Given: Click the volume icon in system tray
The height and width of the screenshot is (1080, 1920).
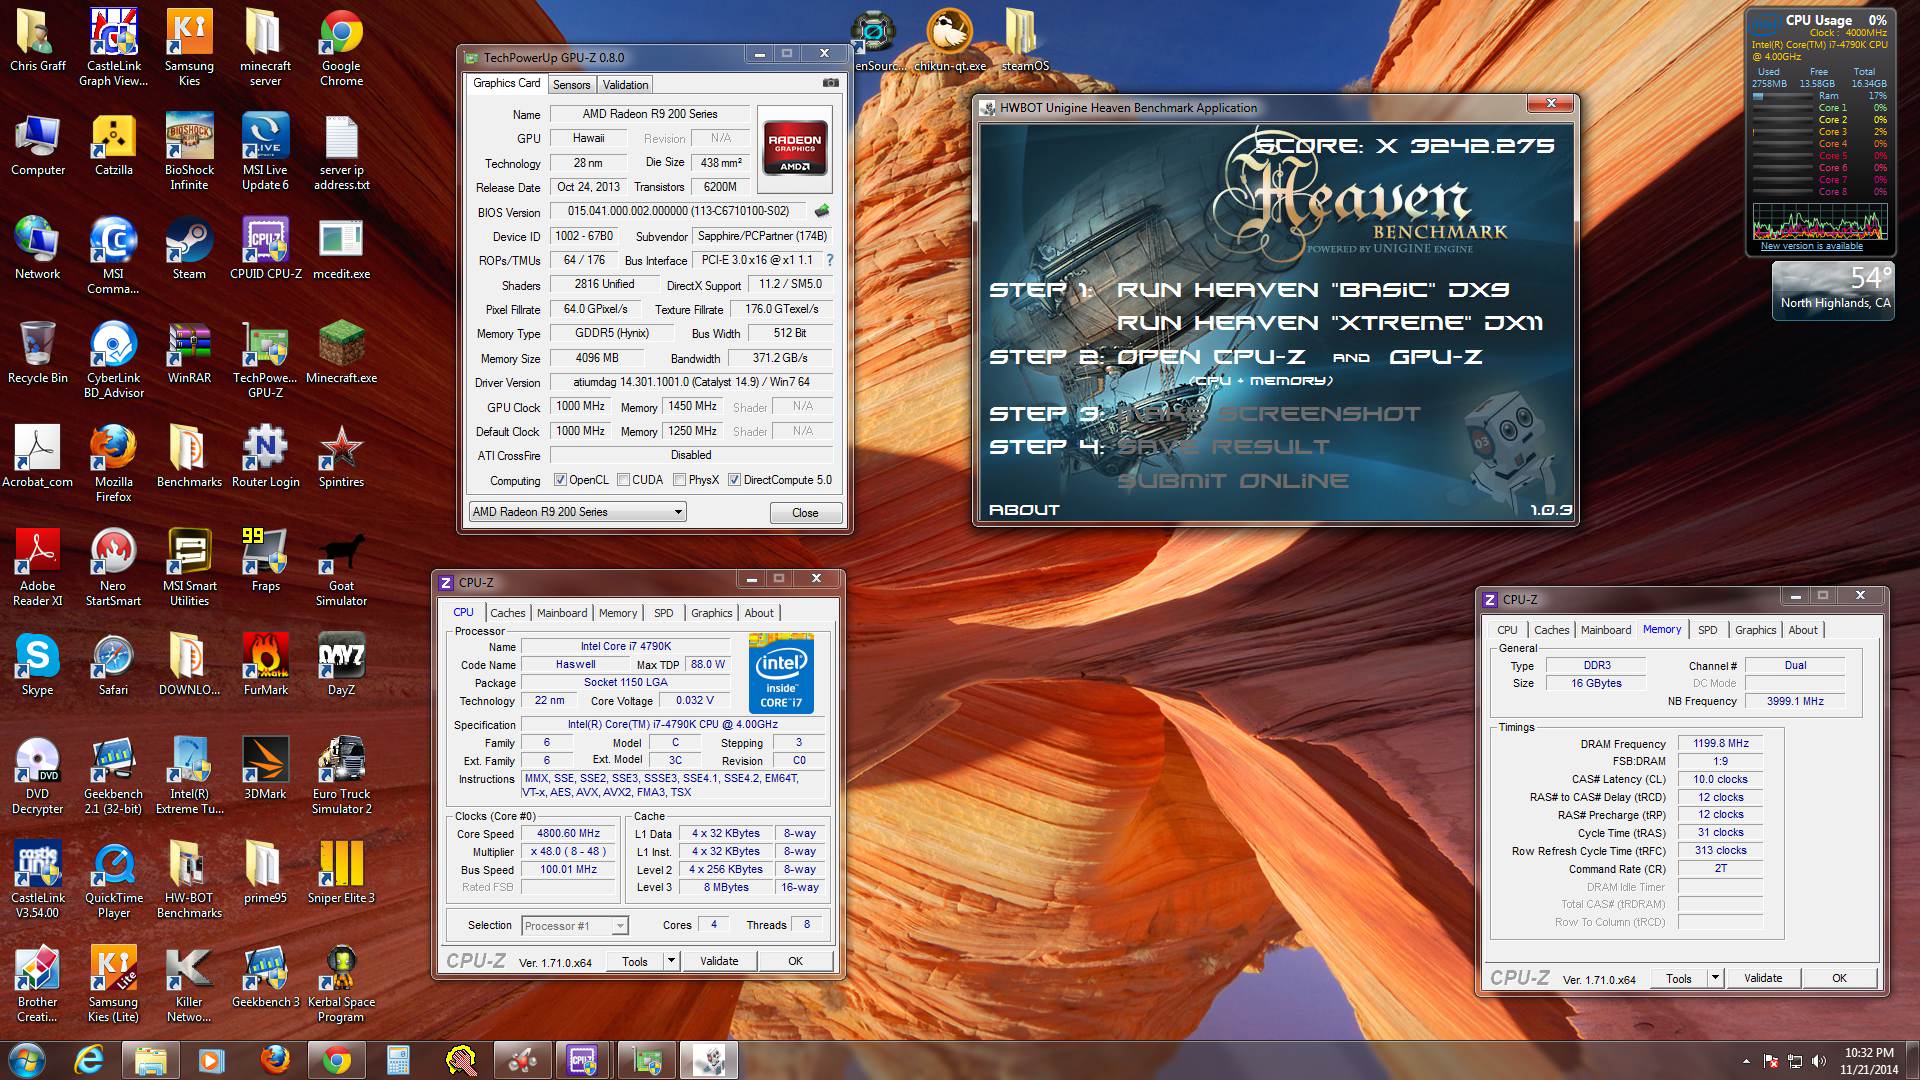Looking at the screenshot, I should [x=1819, y=1061].
